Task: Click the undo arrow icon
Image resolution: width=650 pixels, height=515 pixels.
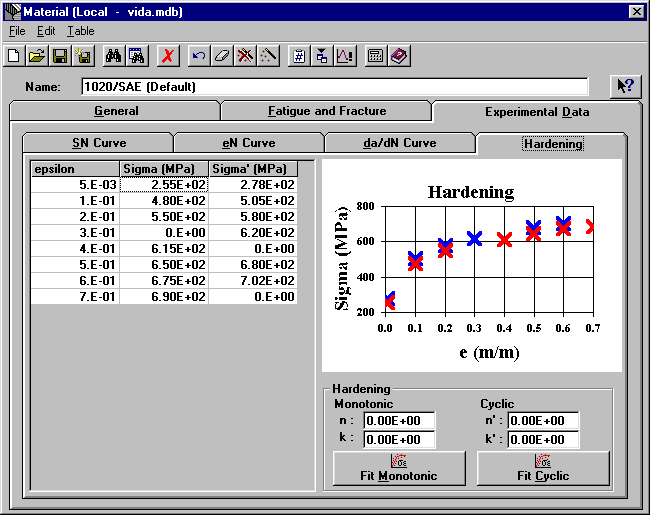Action: point(199,56)
